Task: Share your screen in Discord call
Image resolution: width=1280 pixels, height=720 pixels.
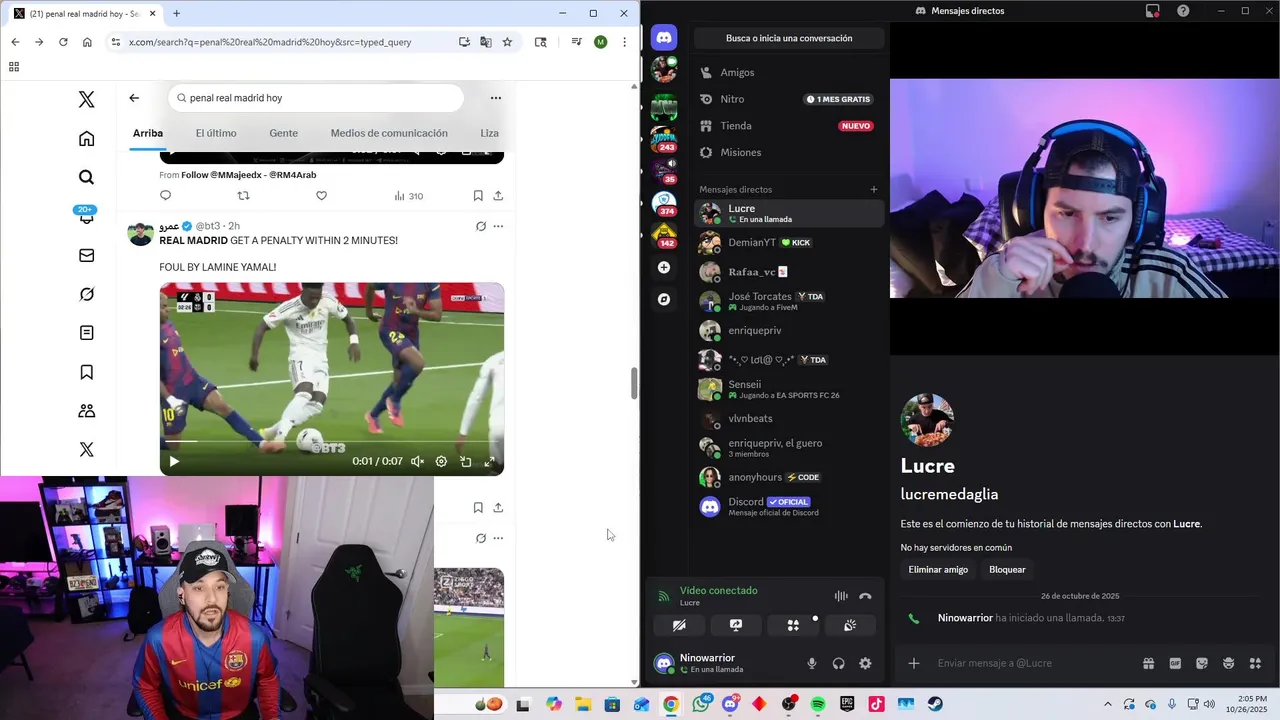Action: 736,625
